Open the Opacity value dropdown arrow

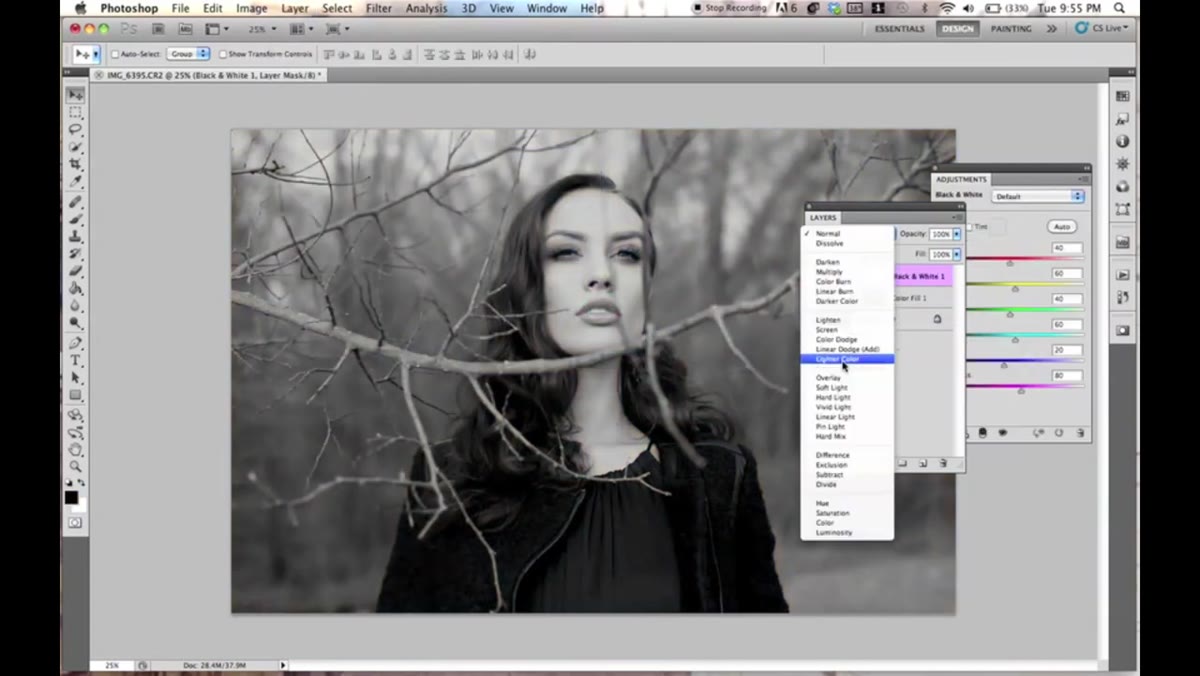pyautogui.click(x=957, y=234)
